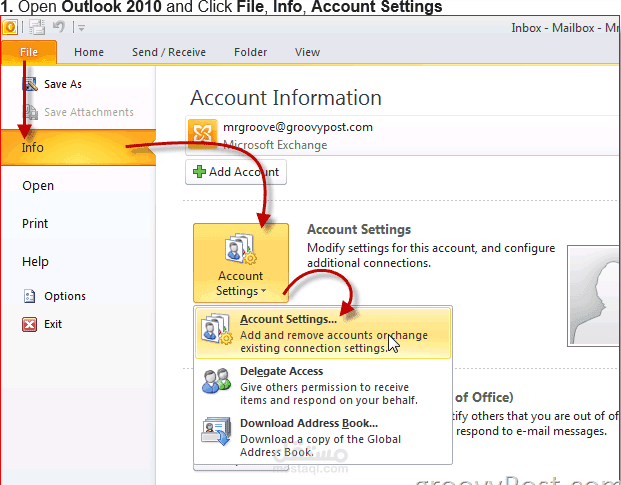Click the Account Settings section heading text

click(x=359, y=229)
